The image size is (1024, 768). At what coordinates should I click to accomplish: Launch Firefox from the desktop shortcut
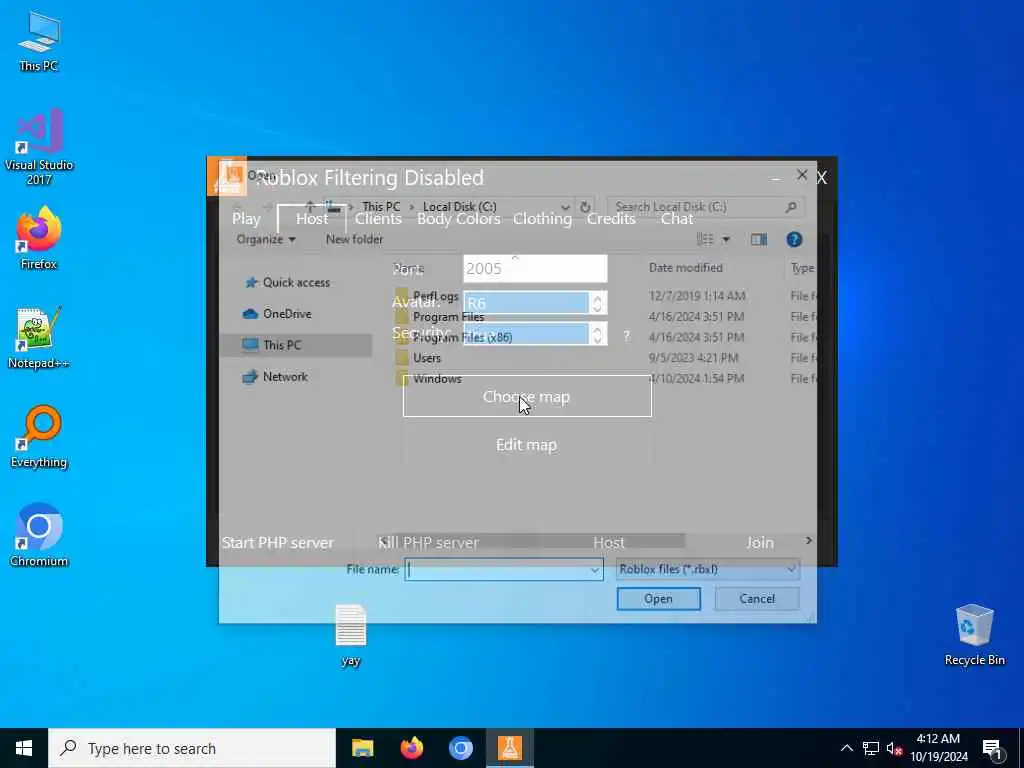pos(39,238)
